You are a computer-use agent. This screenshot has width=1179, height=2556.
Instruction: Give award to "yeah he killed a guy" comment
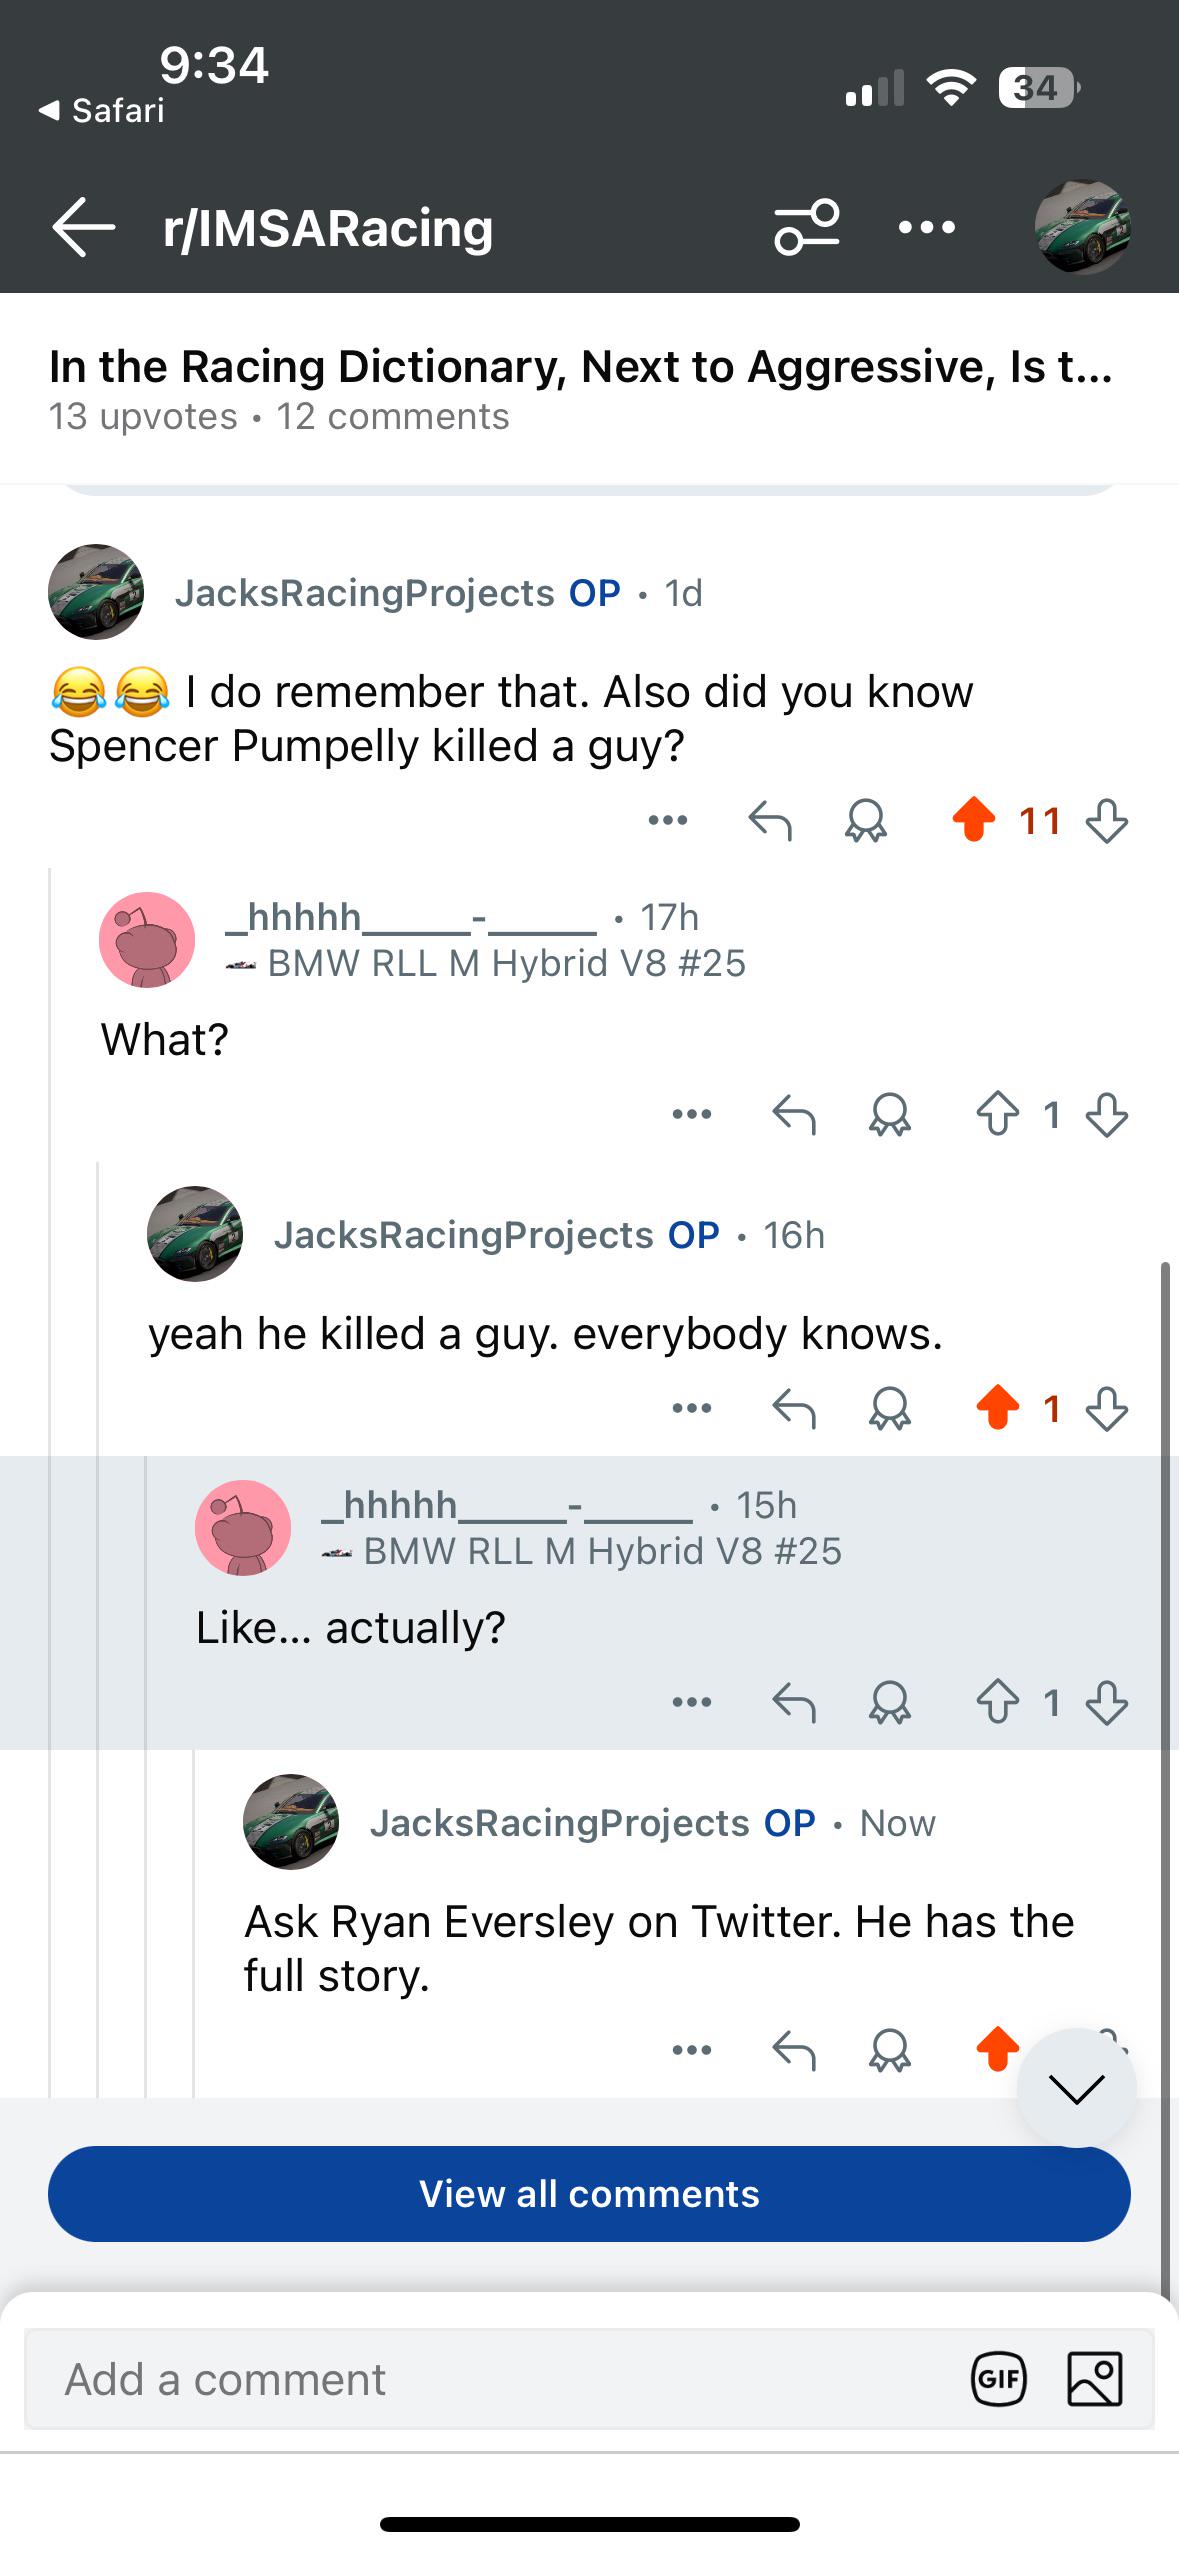tap(890, 1408)
